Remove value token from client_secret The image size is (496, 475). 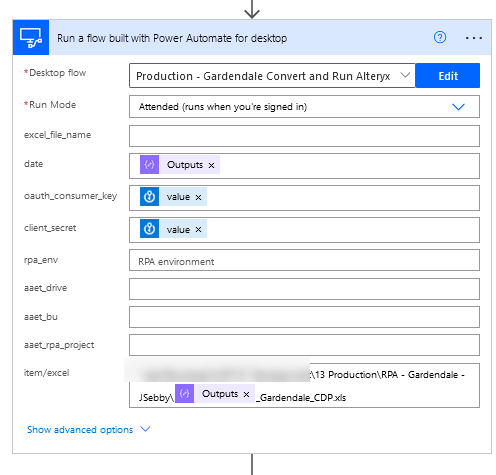click(199, 230)
